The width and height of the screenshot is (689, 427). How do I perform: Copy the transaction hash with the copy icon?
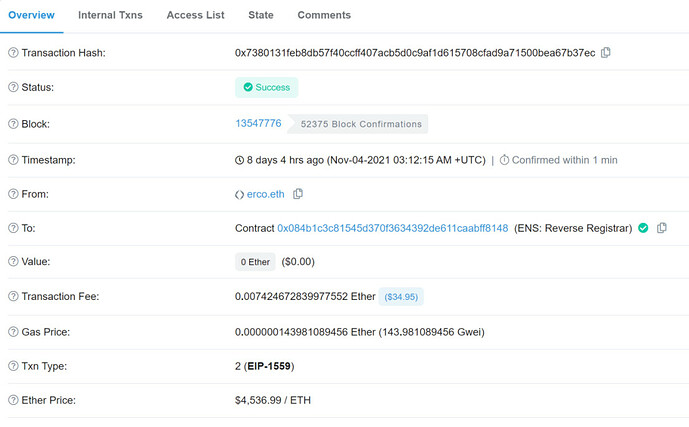click(x=606, y=52)
